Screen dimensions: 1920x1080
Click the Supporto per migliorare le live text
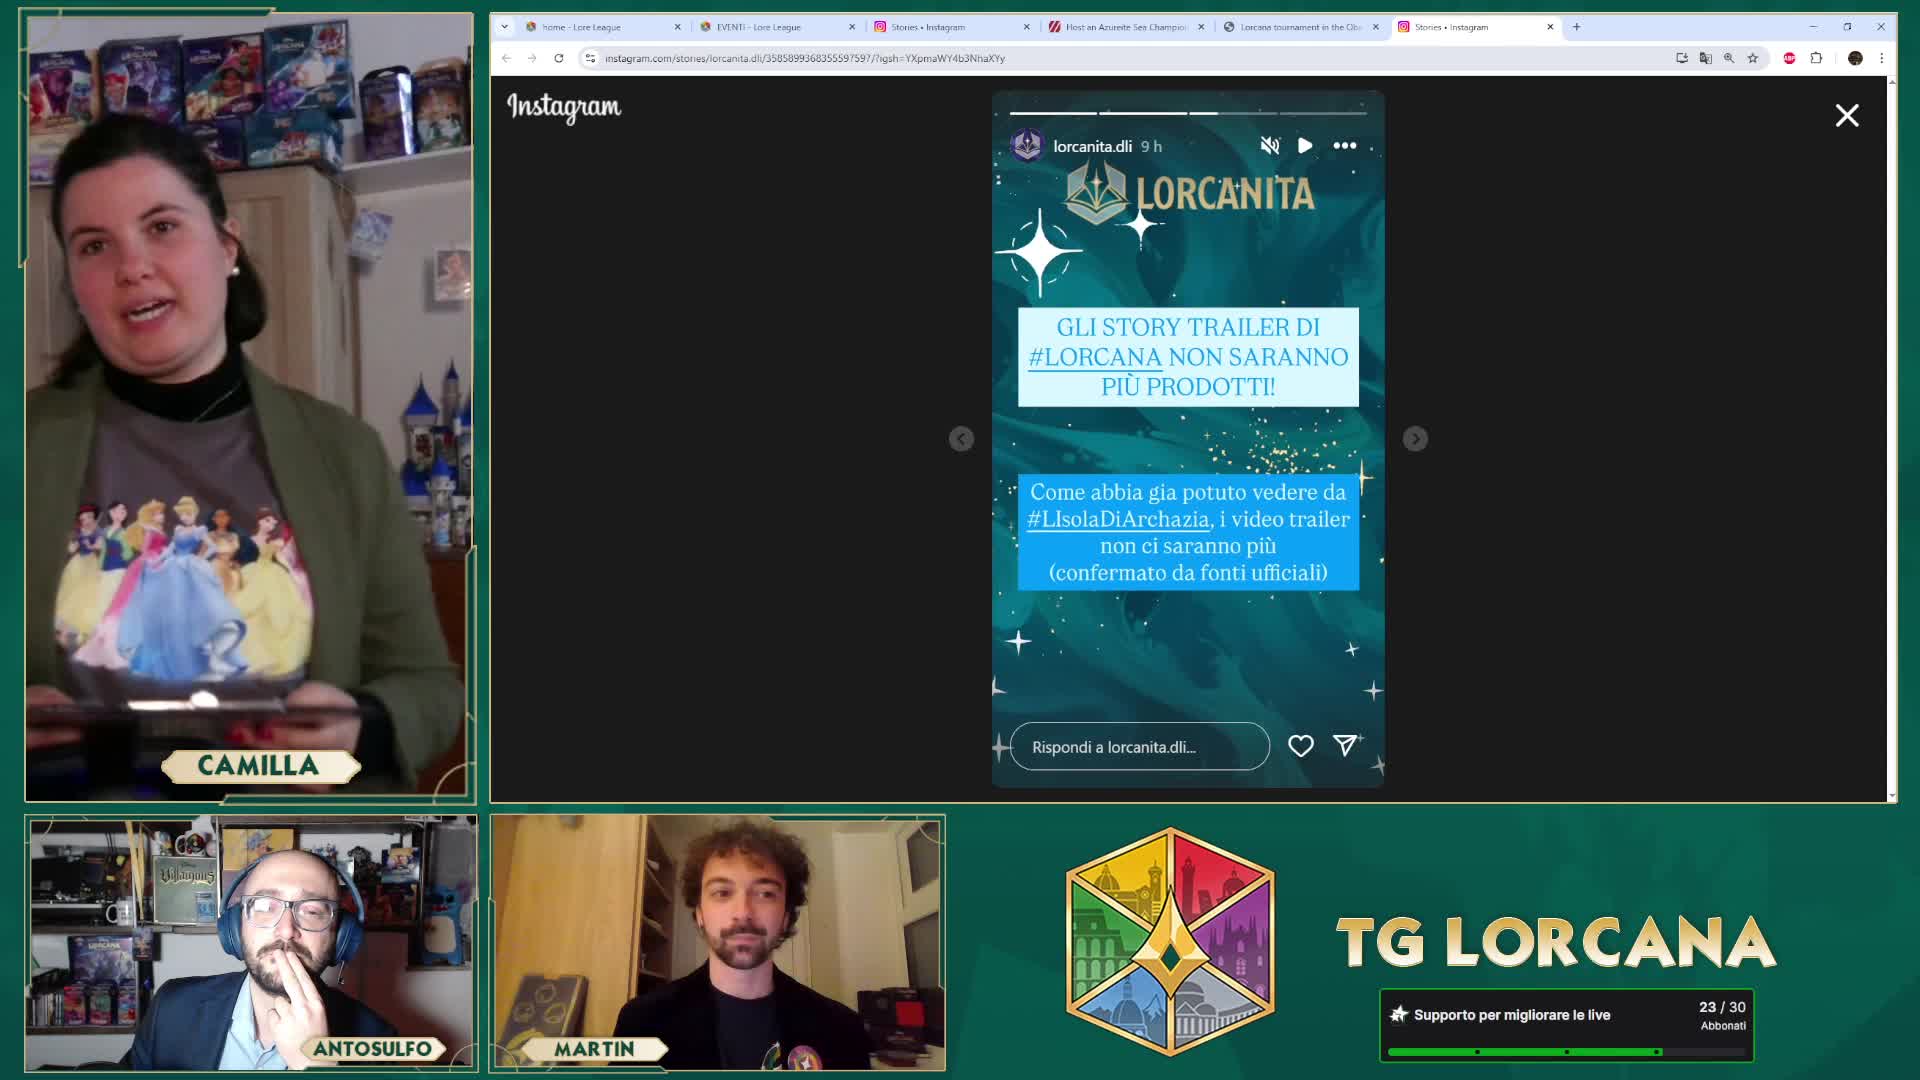point(1512,1015)
